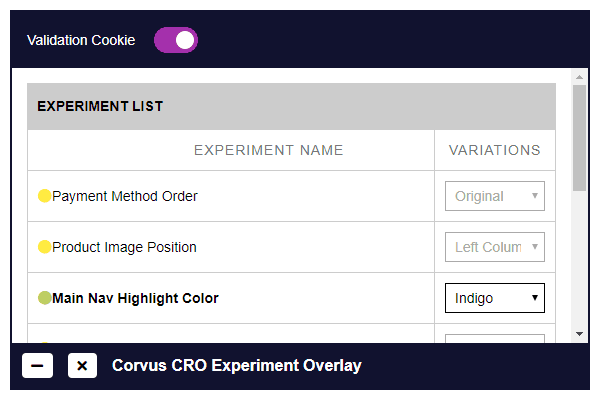
Task: Open the partially visible dropdown in the last row
Action: [x=494, y=338]
